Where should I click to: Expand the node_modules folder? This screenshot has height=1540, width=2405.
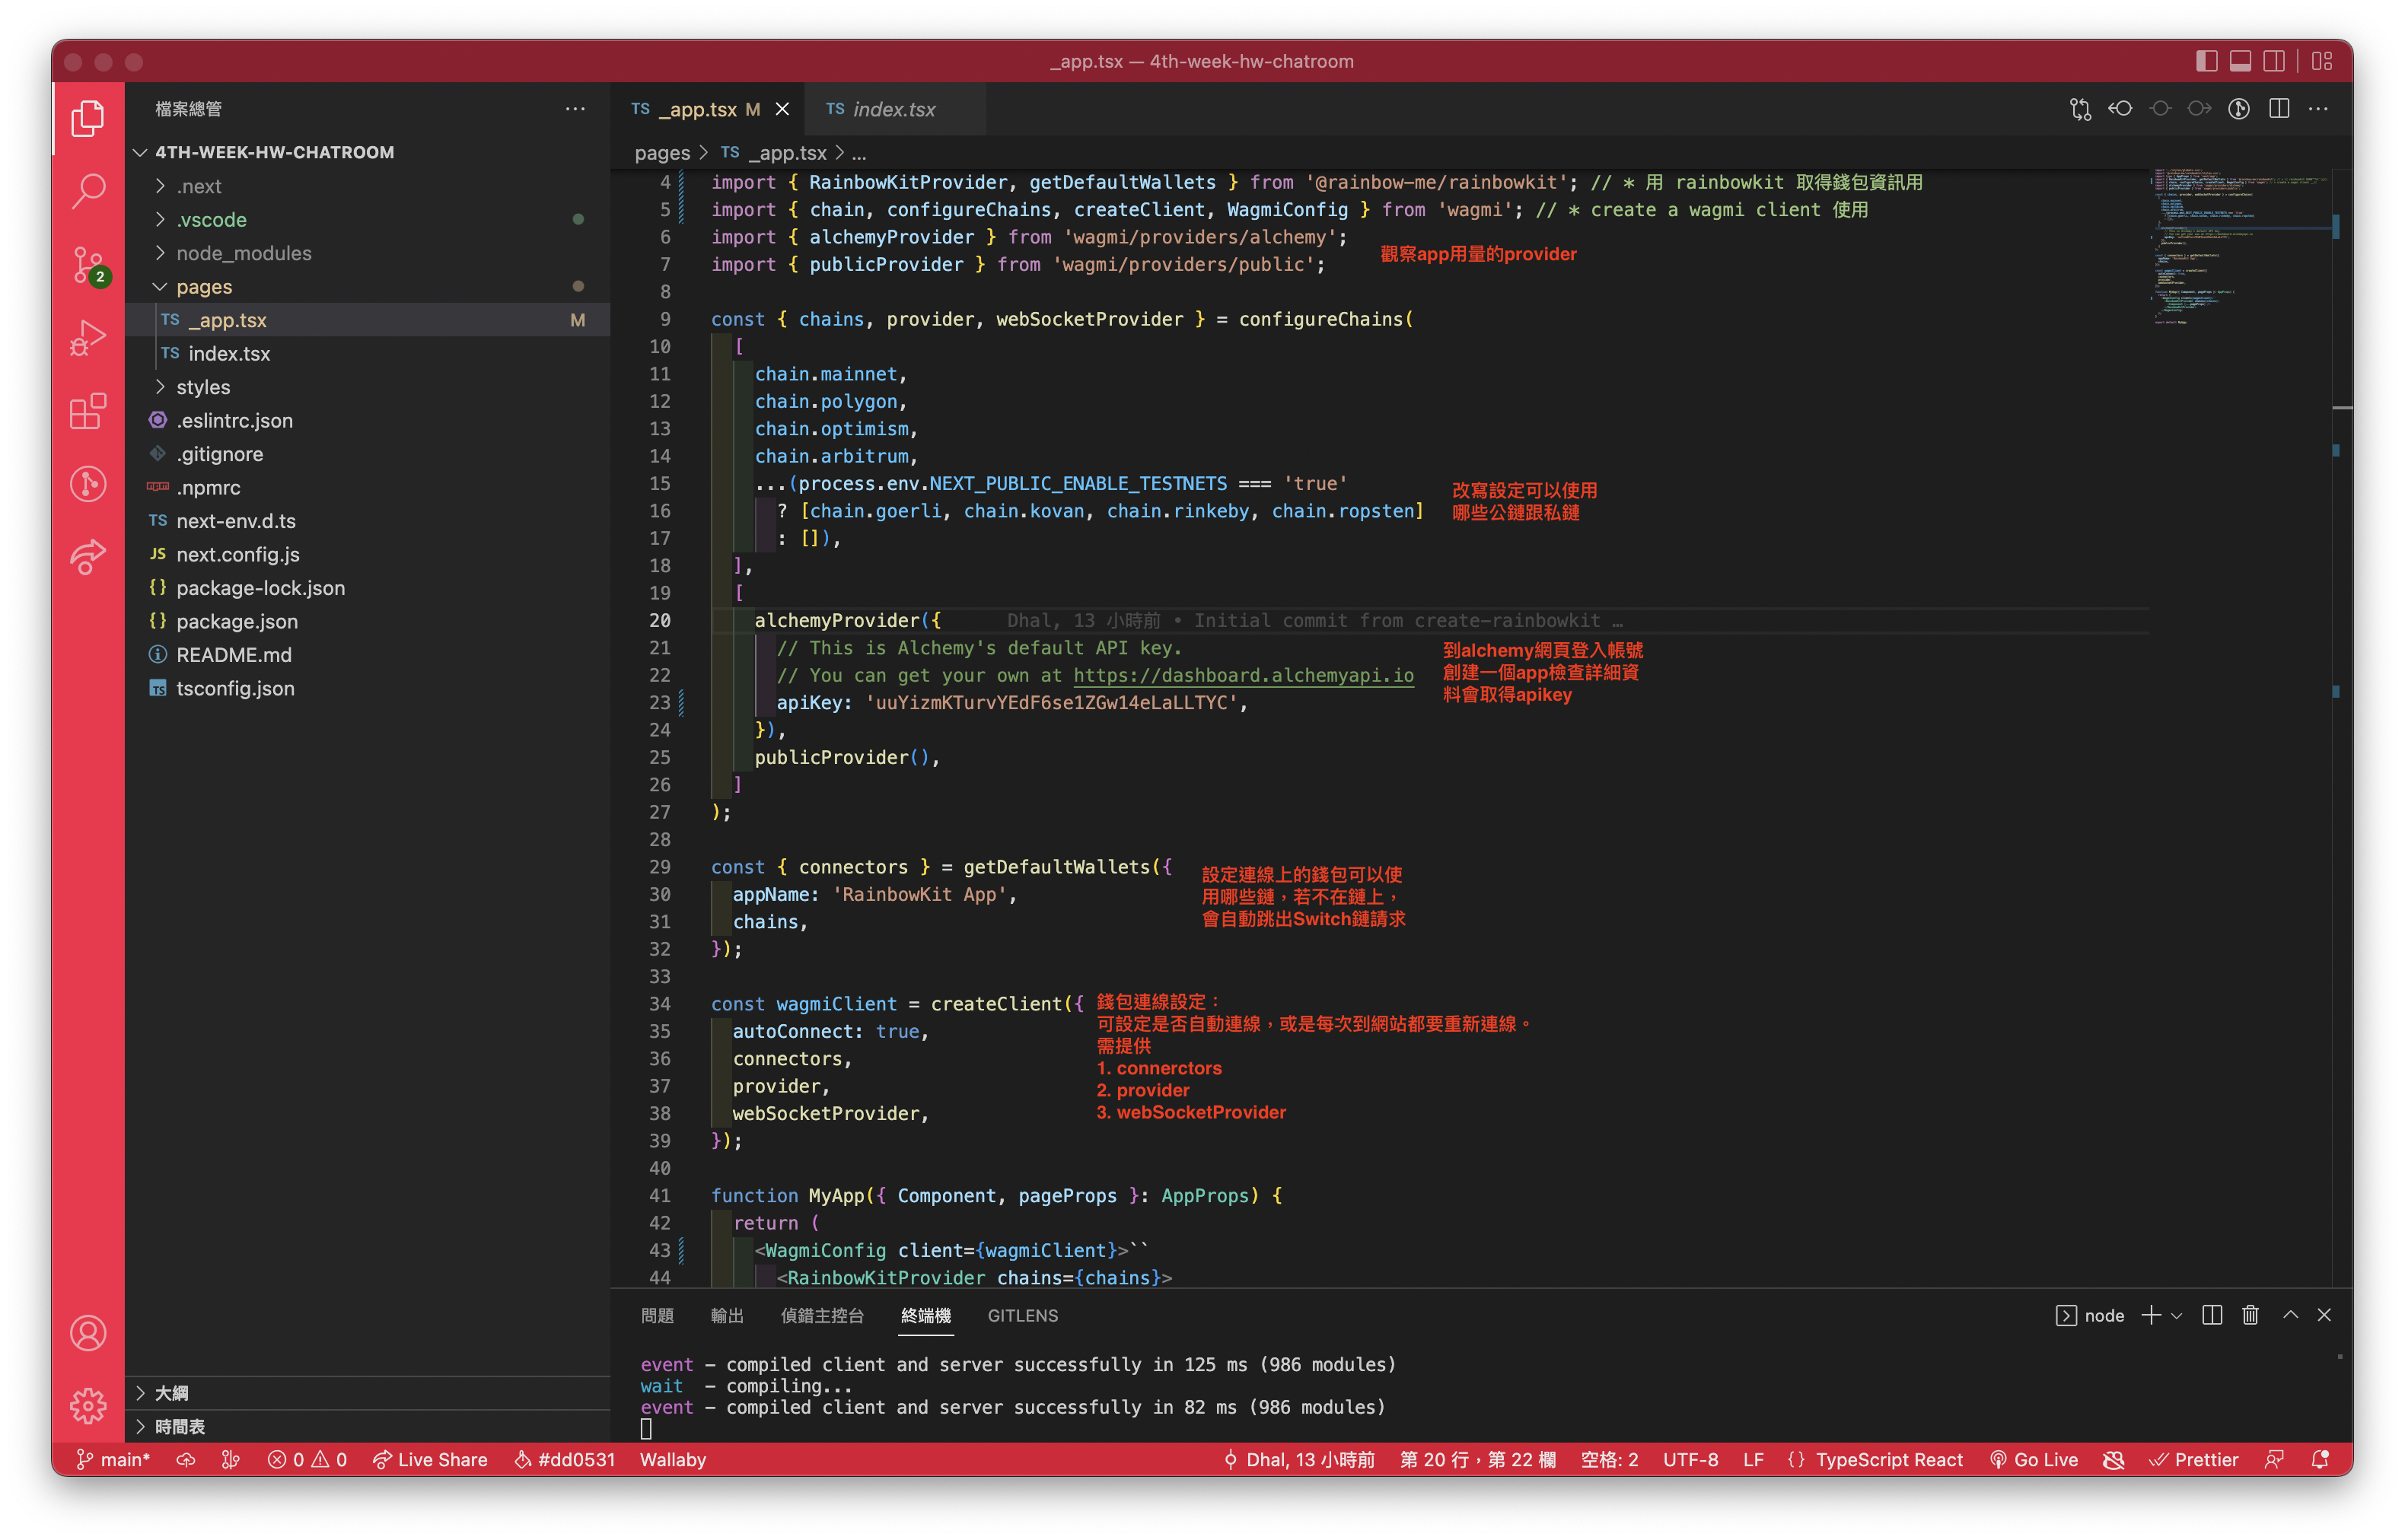pos(243,253)
